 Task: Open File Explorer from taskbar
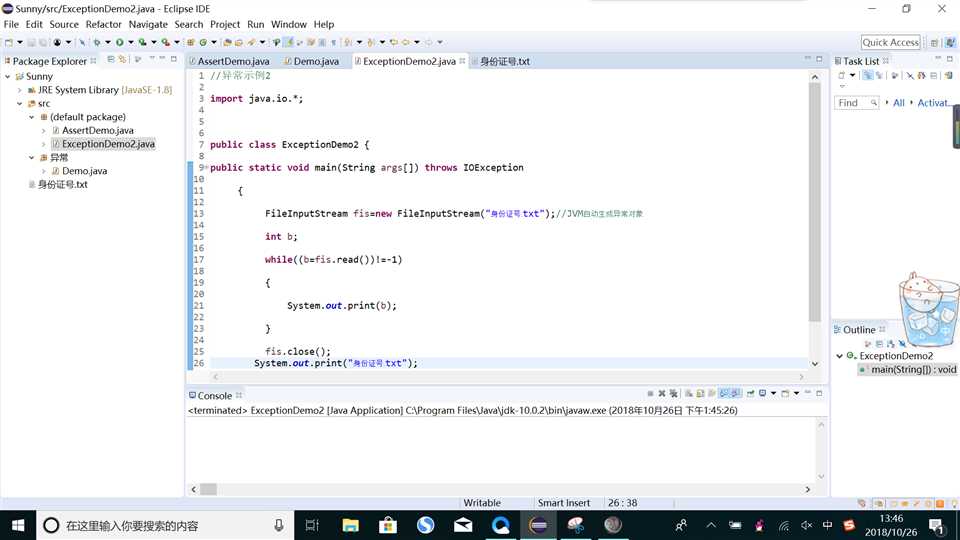click(x=350, y=525)
